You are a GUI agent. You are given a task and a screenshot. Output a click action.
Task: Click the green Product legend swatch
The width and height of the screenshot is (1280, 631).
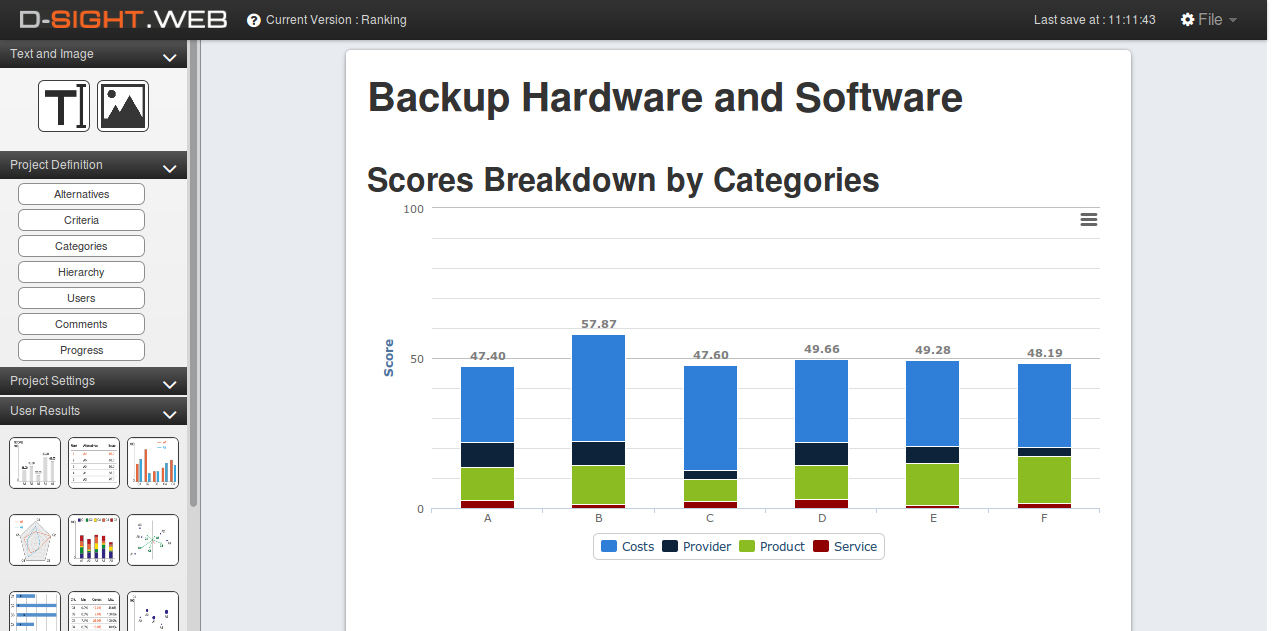coord(747,547)
